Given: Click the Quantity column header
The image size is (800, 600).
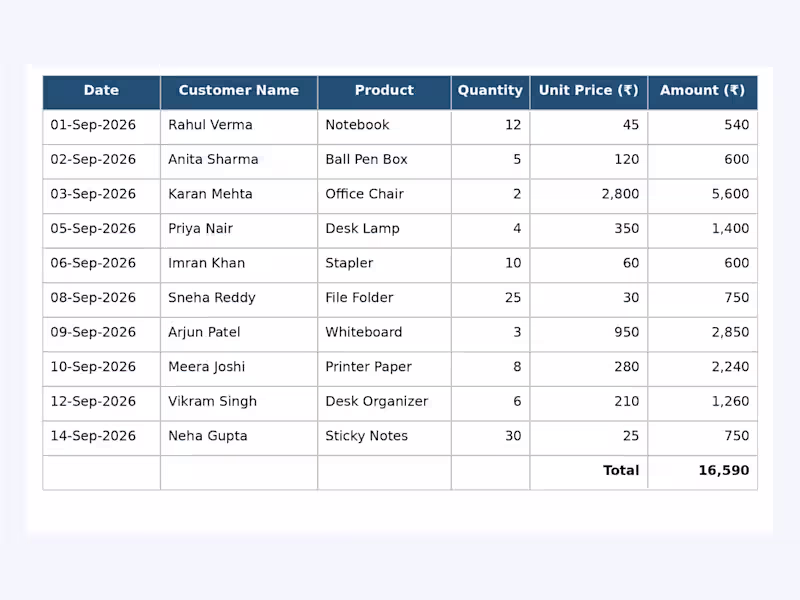Looking at the screenshot, I should pos(490,92).
